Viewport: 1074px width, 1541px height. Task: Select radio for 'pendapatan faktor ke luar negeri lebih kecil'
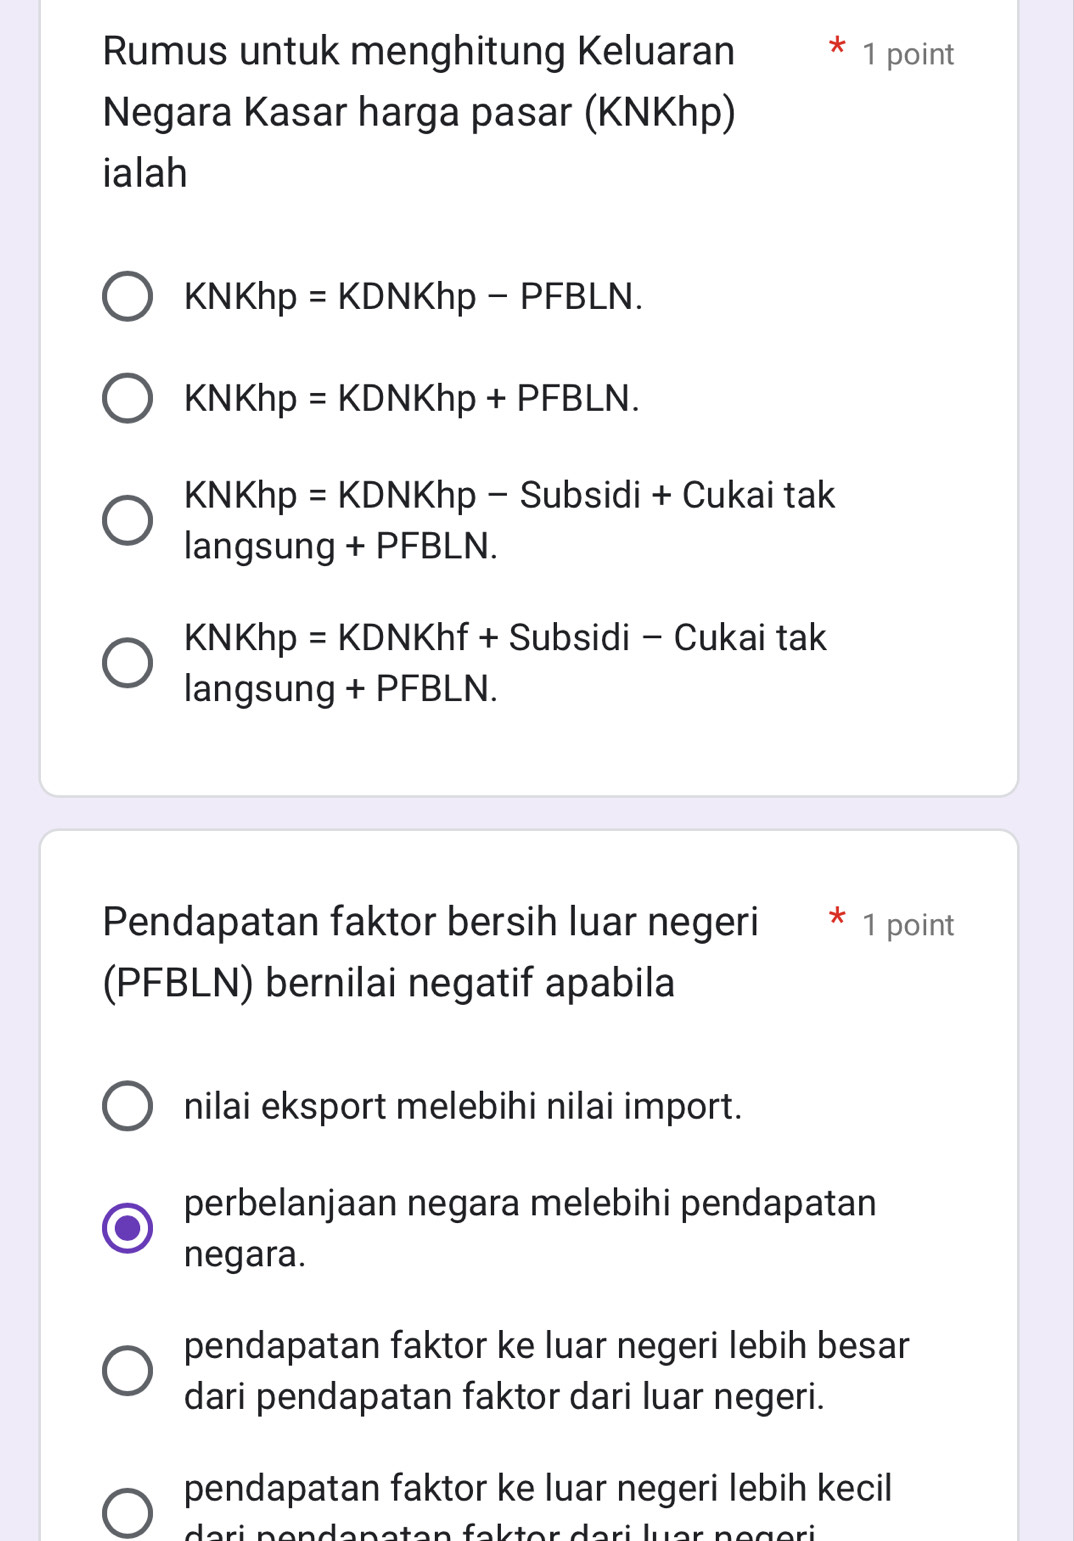click(x=128, y=1512)
